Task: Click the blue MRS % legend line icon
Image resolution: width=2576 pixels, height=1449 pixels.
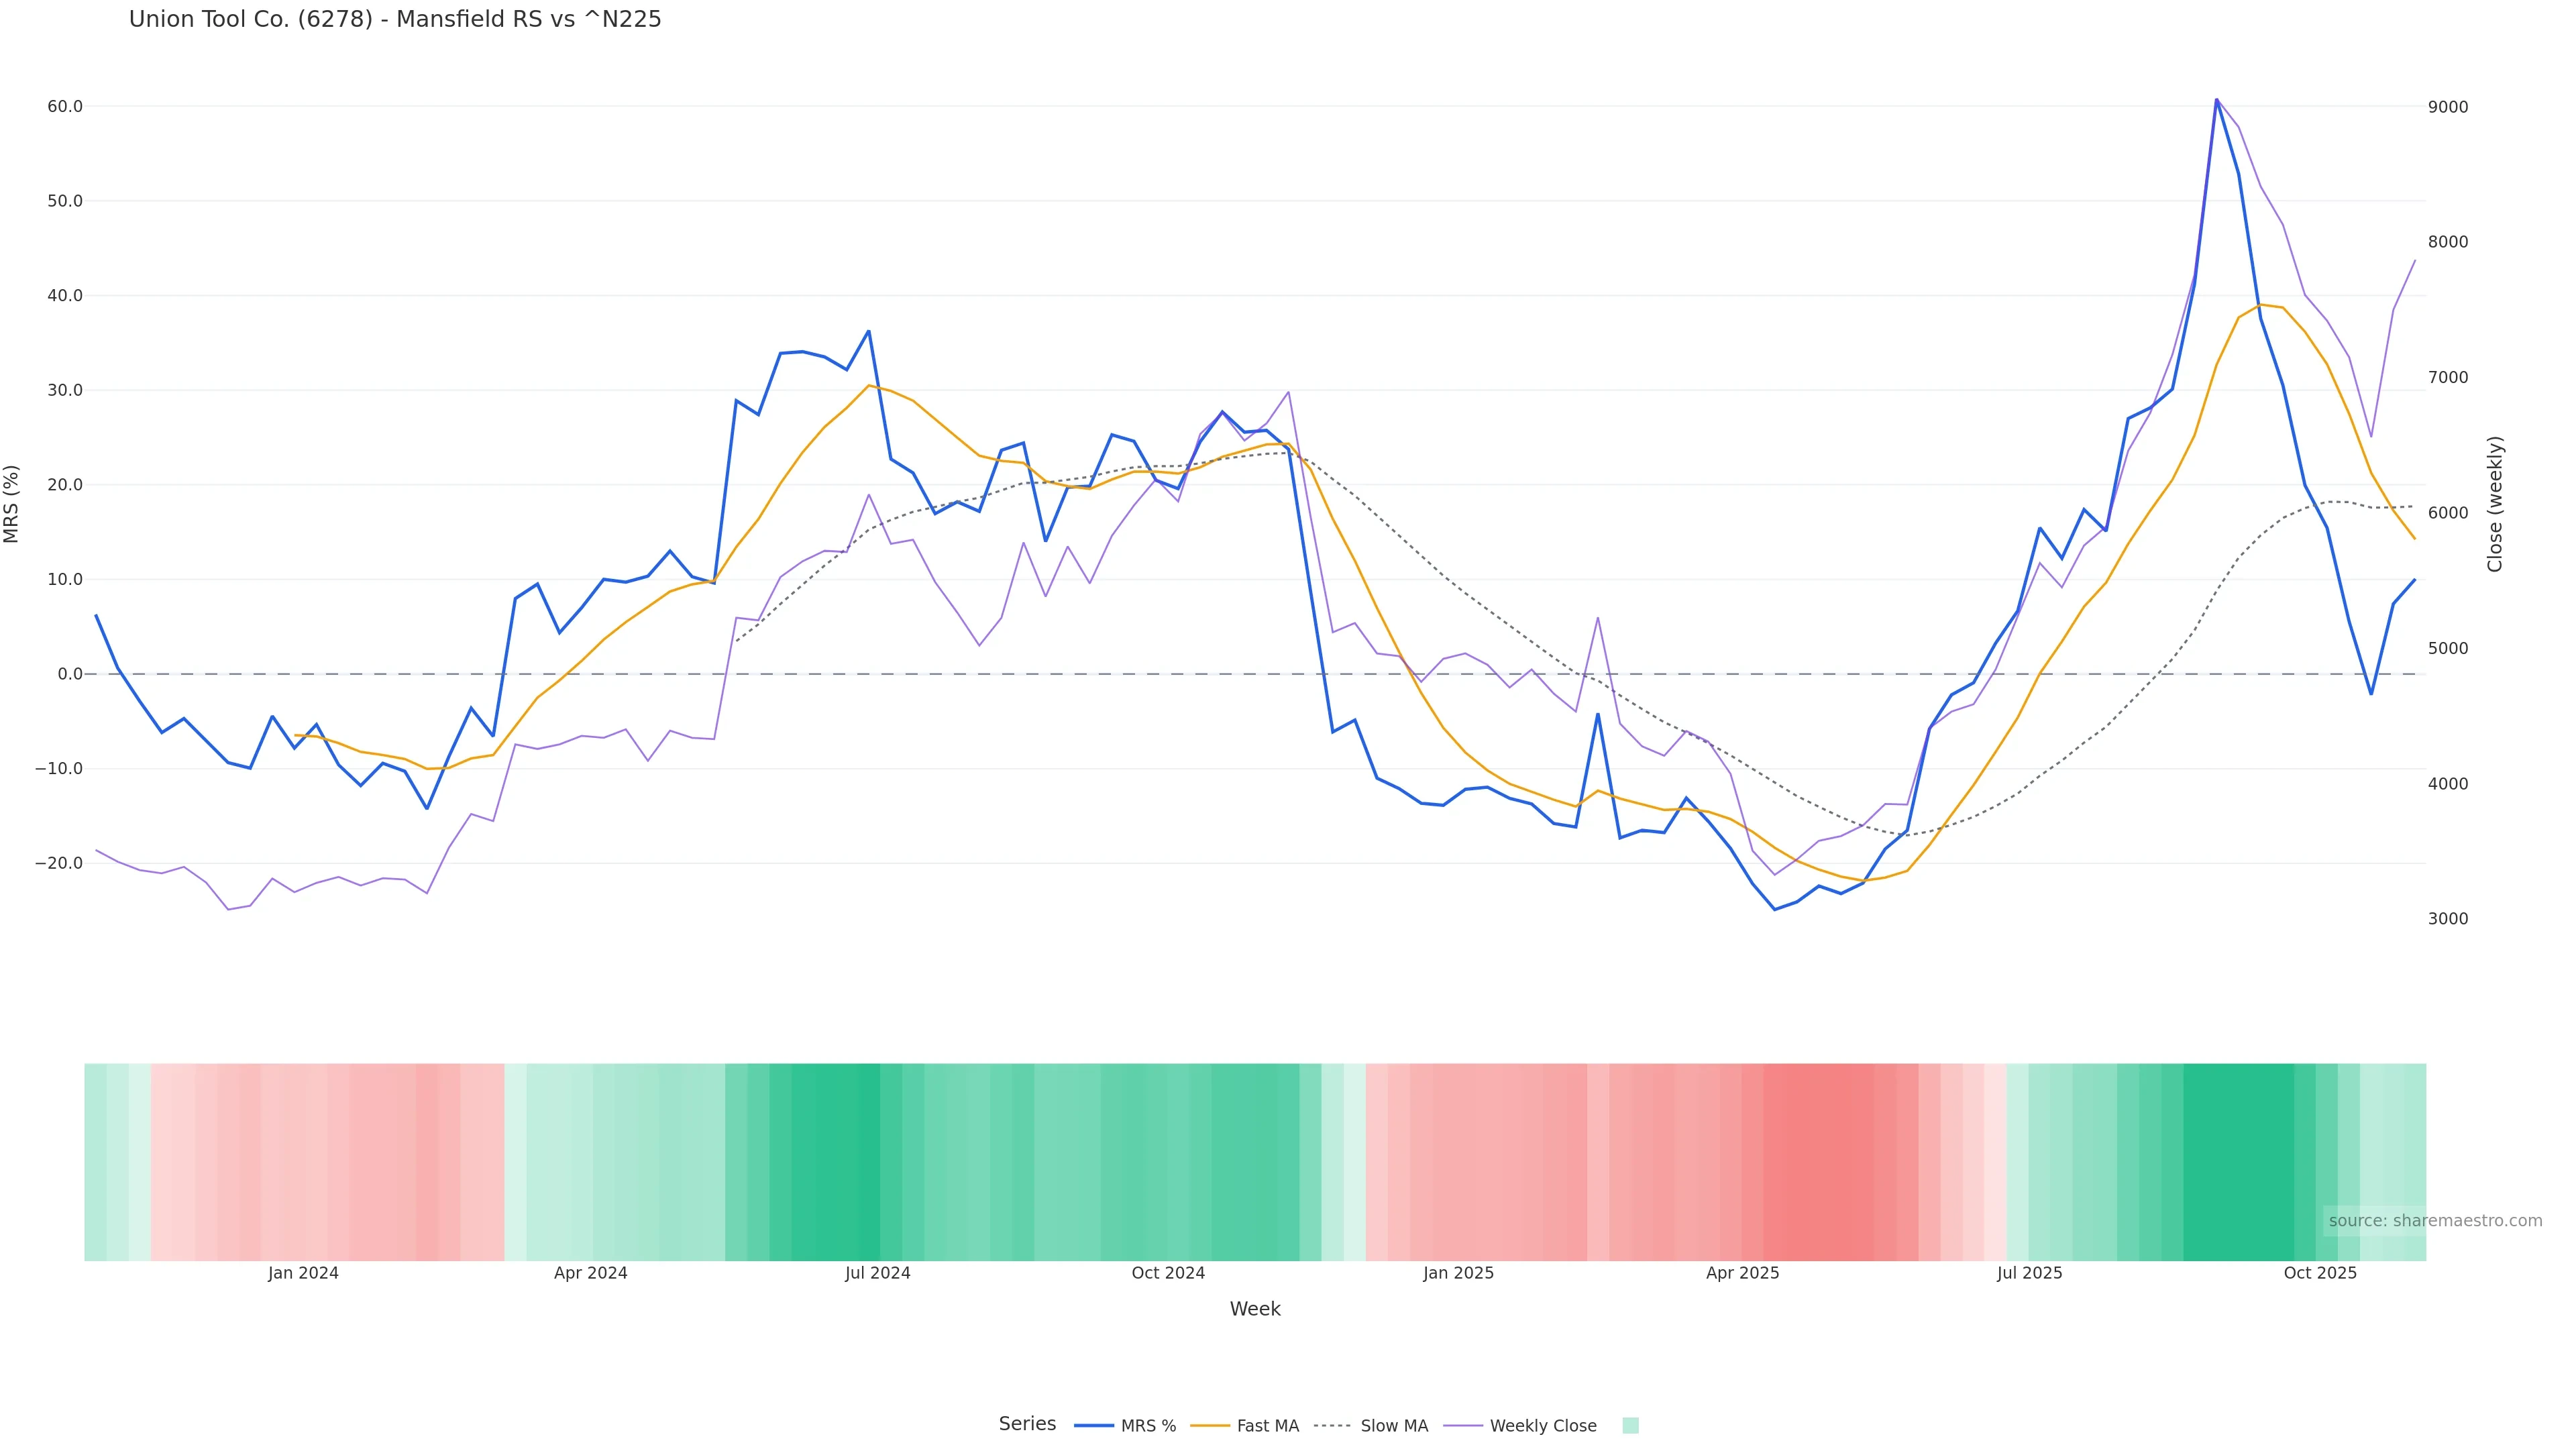Action: [1094, 1426]
